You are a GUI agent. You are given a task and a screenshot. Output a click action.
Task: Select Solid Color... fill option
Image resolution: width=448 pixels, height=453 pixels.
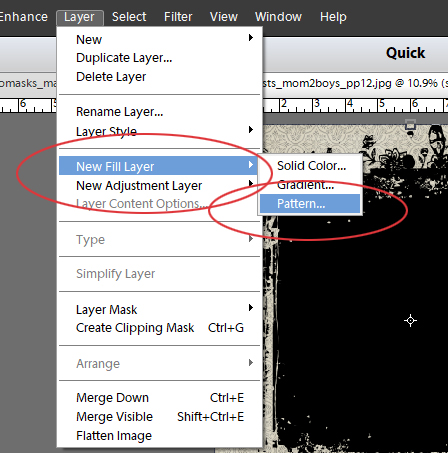310,166
